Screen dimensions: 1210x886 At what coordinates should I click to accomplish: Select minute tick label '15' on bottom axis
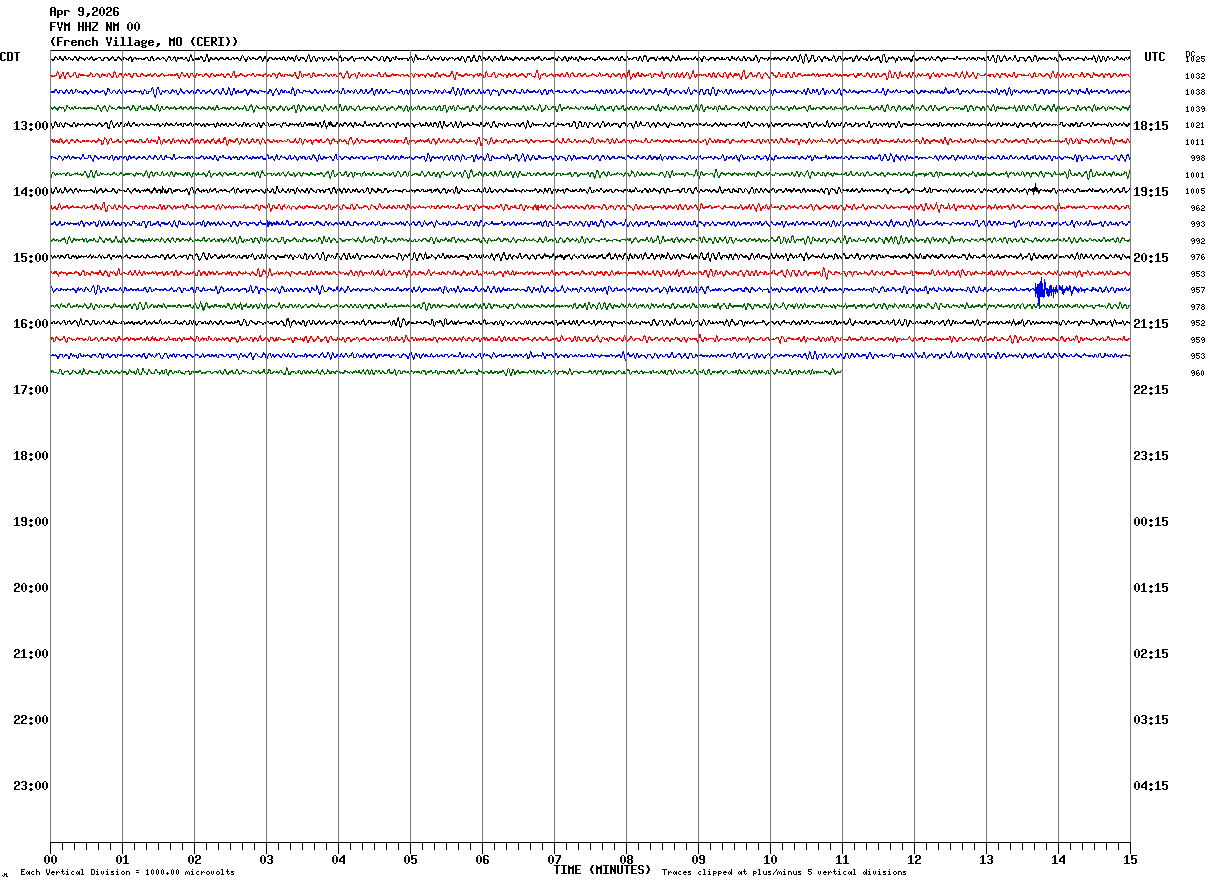(1130, 860)
